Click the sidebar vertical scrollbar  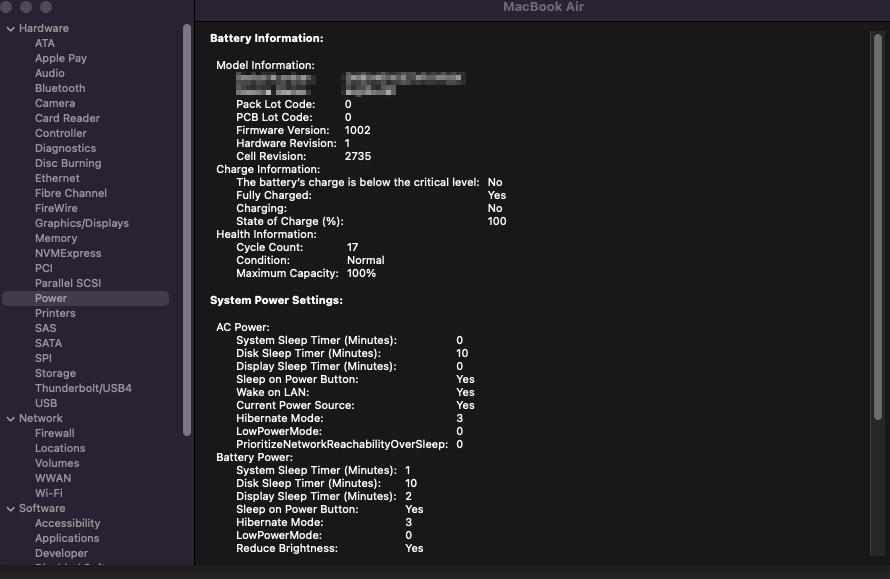click(x=187, y=230)
